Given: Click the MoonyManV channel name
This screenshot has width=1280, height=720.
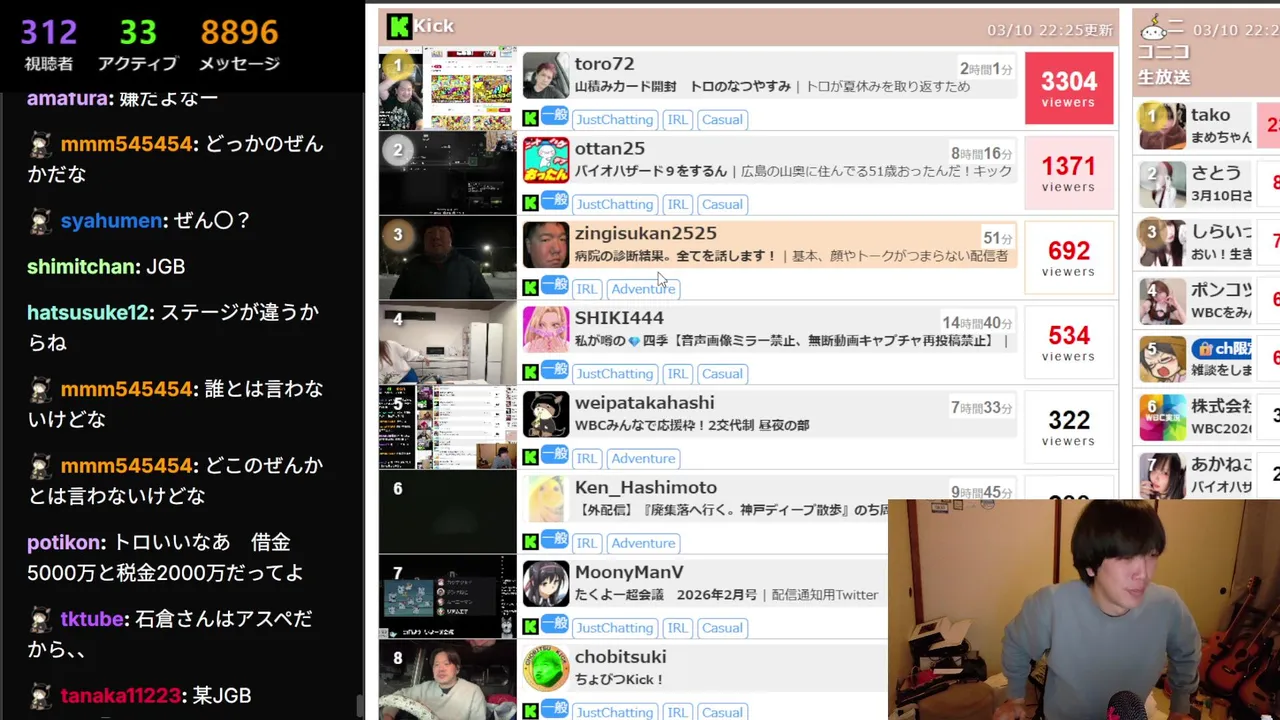Looking at the screenshot, I should 629,572.
